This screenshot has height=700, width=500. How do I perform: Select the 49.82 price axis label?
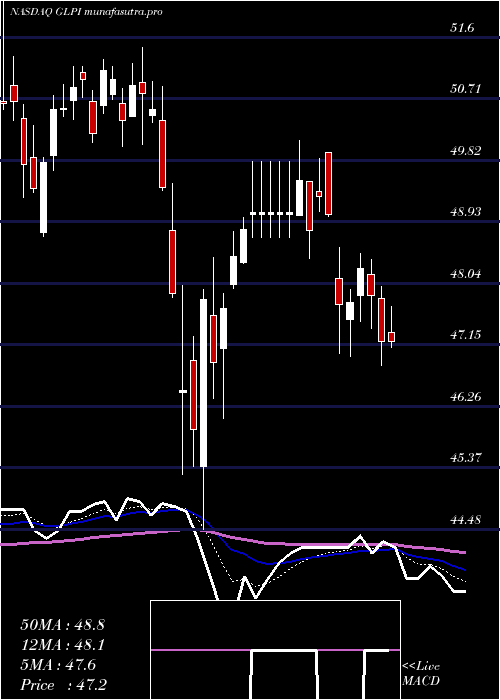(466, 150)
